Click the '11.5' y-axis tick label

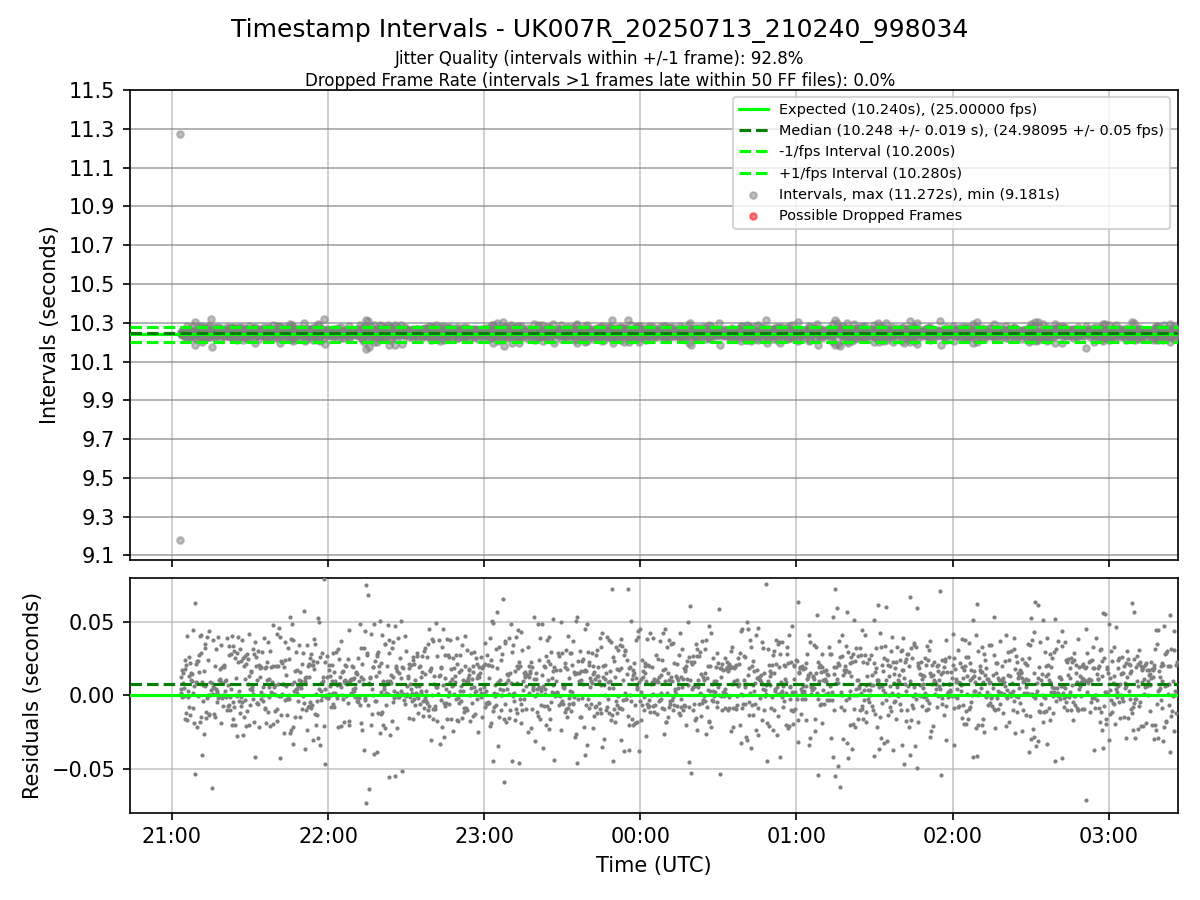tap(90, 91)
